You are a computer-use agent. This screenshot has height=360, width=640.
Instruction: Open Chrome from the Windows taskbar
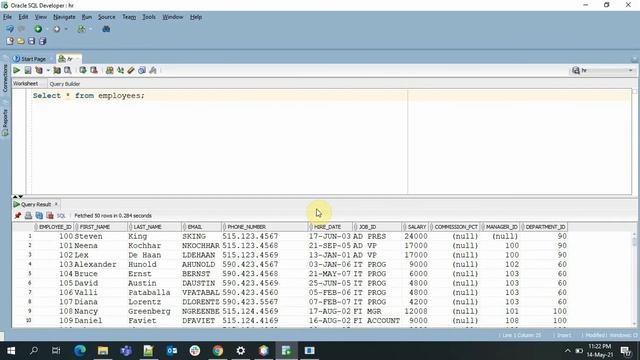tap(218, 351)
